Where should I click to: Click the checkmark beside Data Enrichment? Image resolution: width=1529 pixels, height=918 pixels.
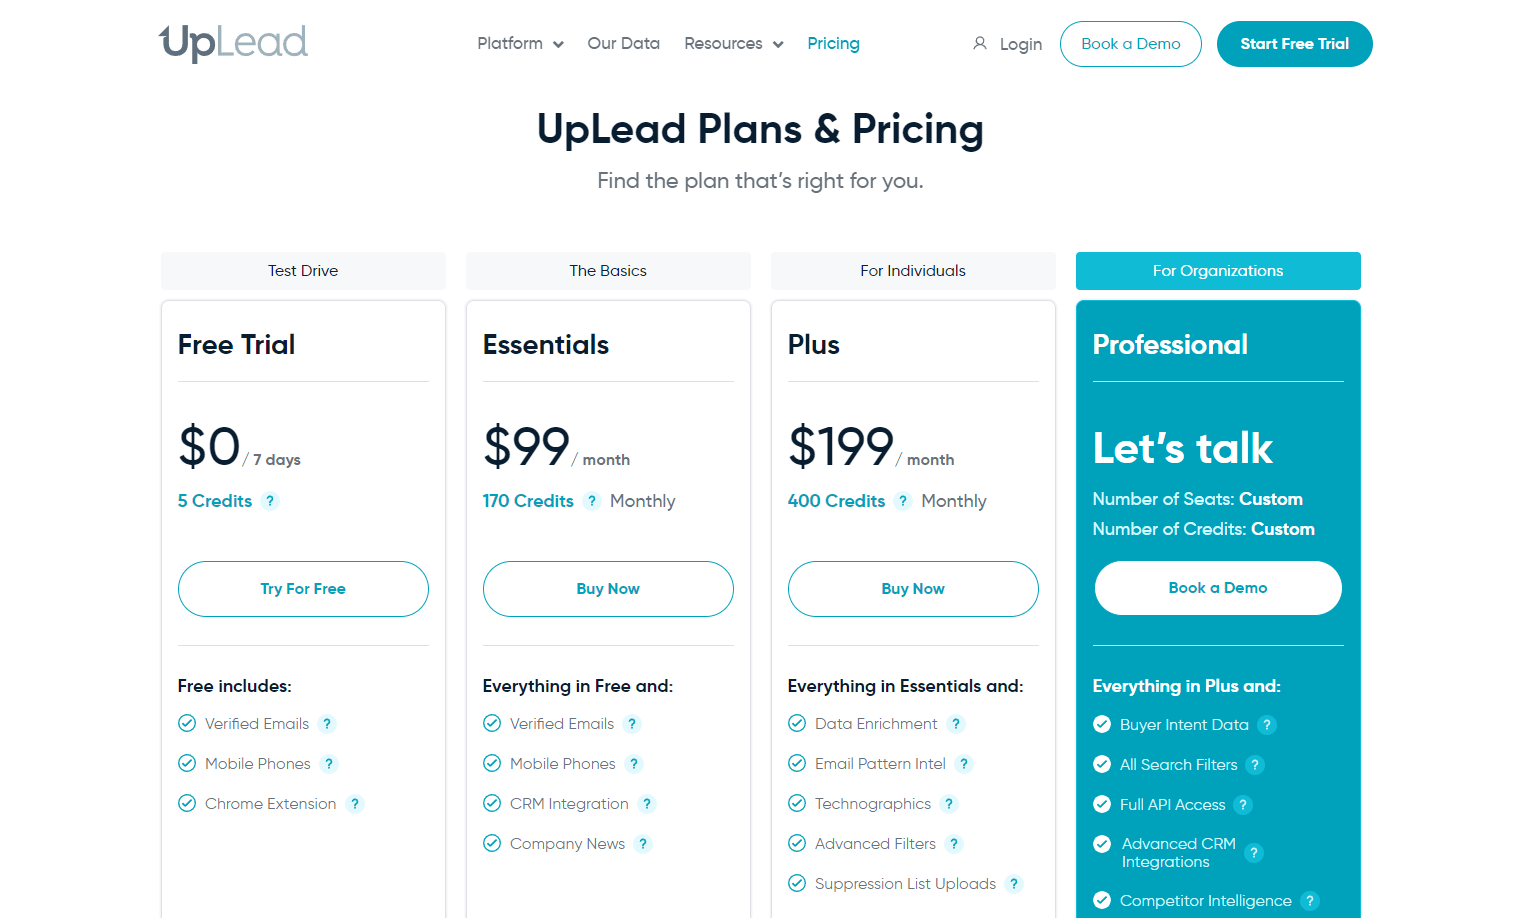coord(797,723)
